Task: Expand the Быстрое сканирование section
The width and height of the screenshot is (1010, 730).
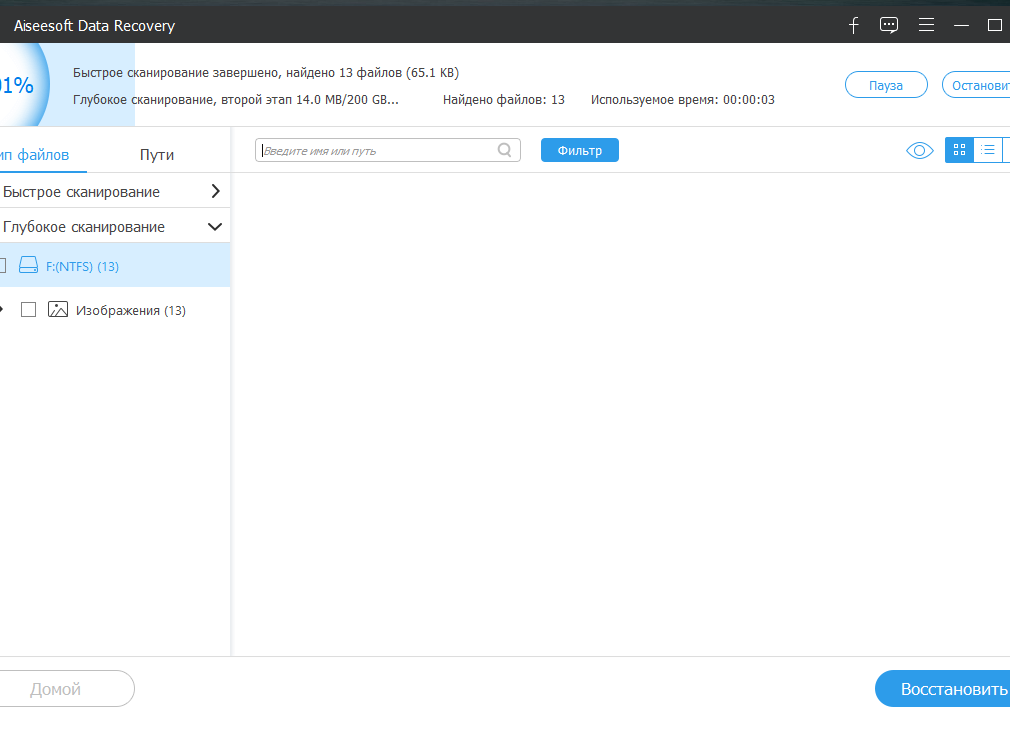Action: pyautogui.click(x=215, y=191)
